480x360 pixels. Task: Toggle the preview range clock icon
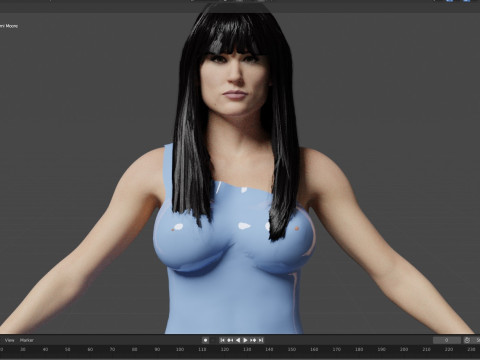(467, 340)
